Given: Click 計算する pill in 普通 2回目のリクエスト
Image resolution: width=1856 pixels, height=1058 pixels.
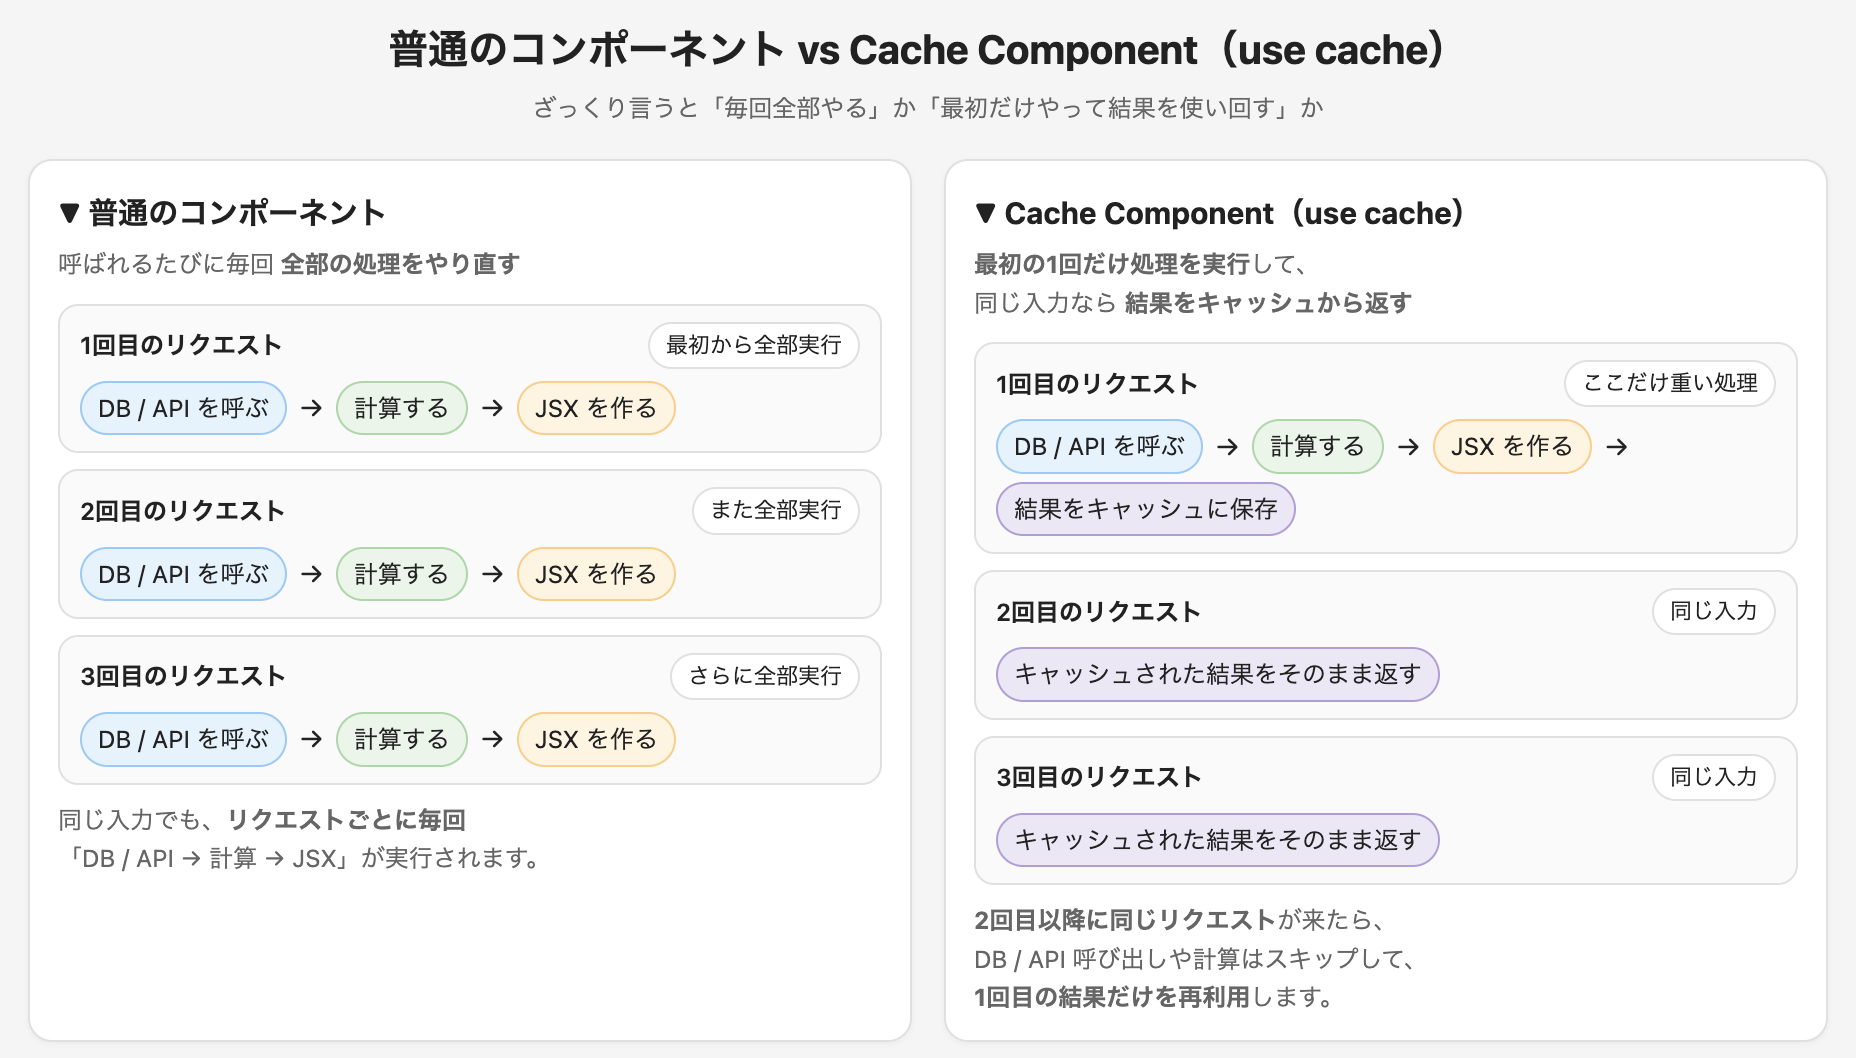Looking at the screenshot, I should (401, 574).
